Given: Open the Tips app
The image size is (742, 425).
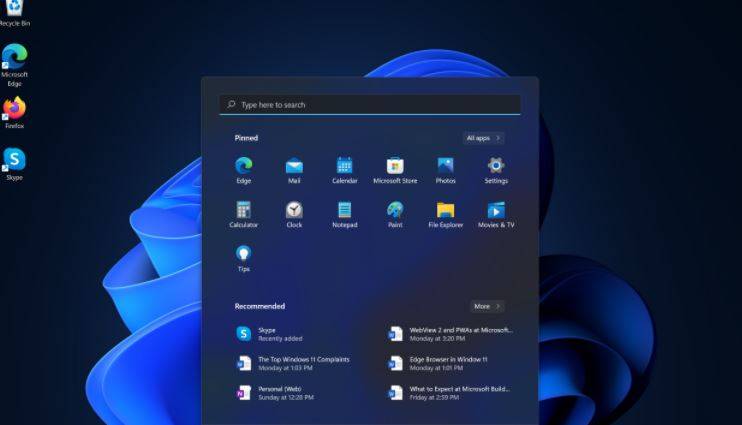Looking at the screenshot, I should coord(244,258).
